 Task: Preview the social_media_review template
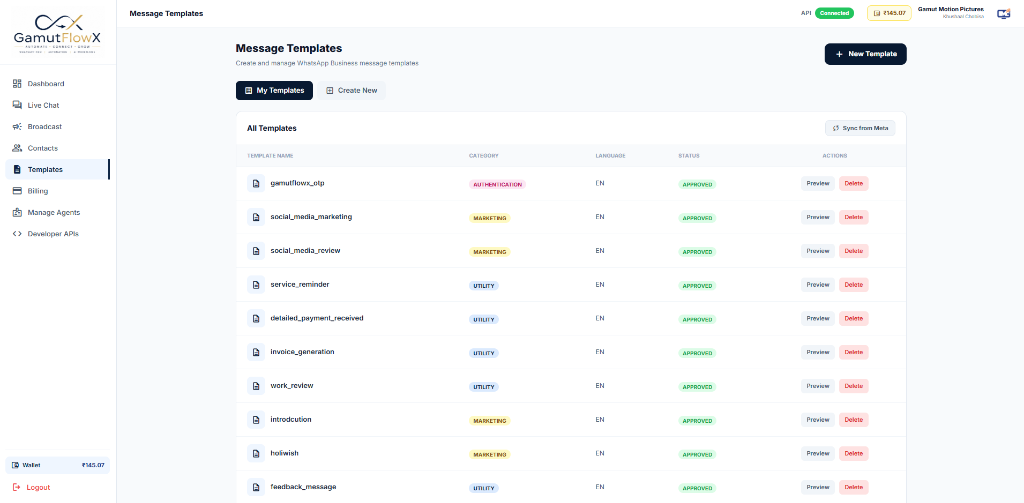[818, 251]
